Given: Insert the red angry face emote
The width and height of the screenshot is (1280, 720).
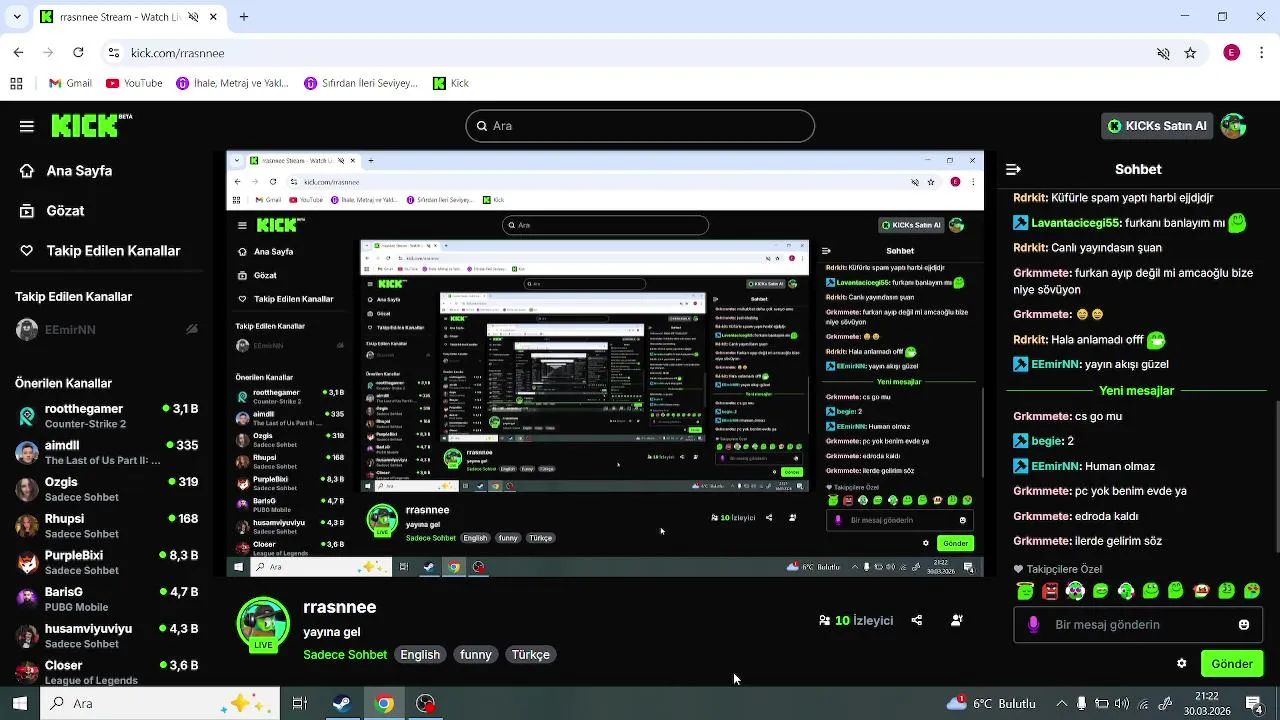Looking at the screenshot, I should [x=1050, y=591].
